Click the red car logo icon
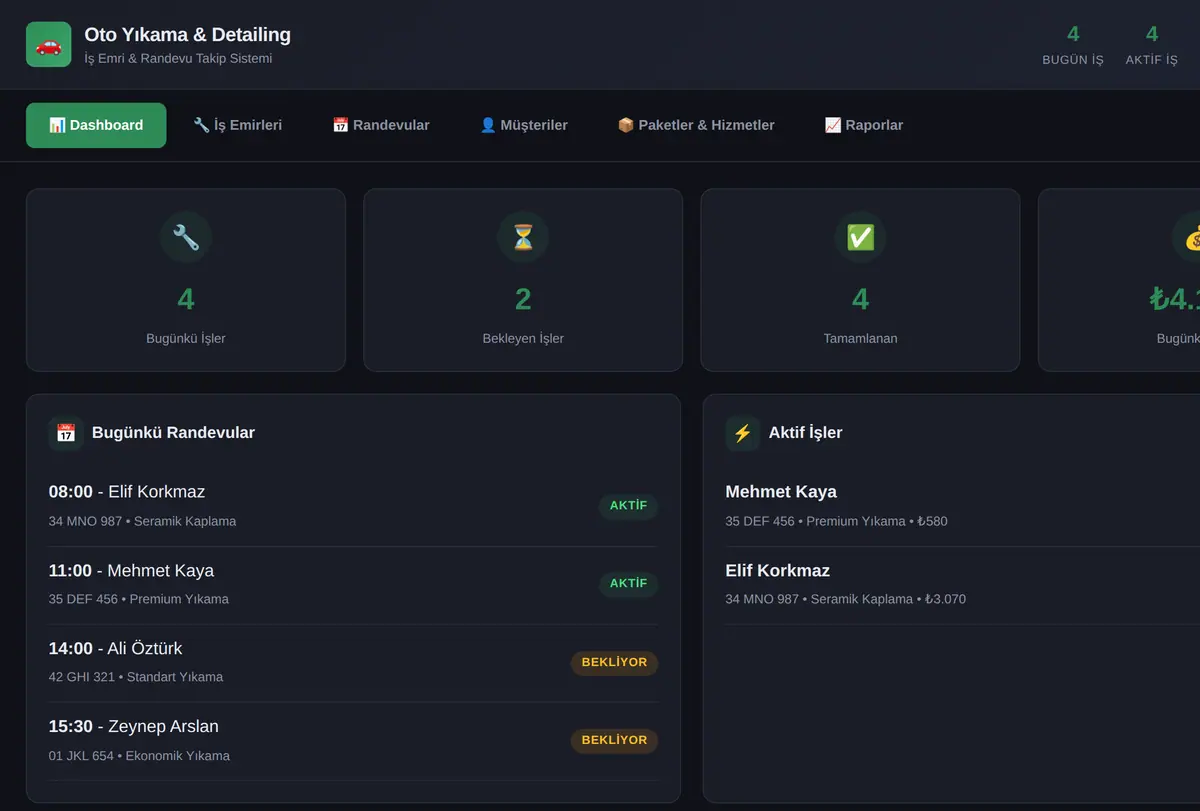The width and height of the screenshot is (1200, 811). pos(48,45)
